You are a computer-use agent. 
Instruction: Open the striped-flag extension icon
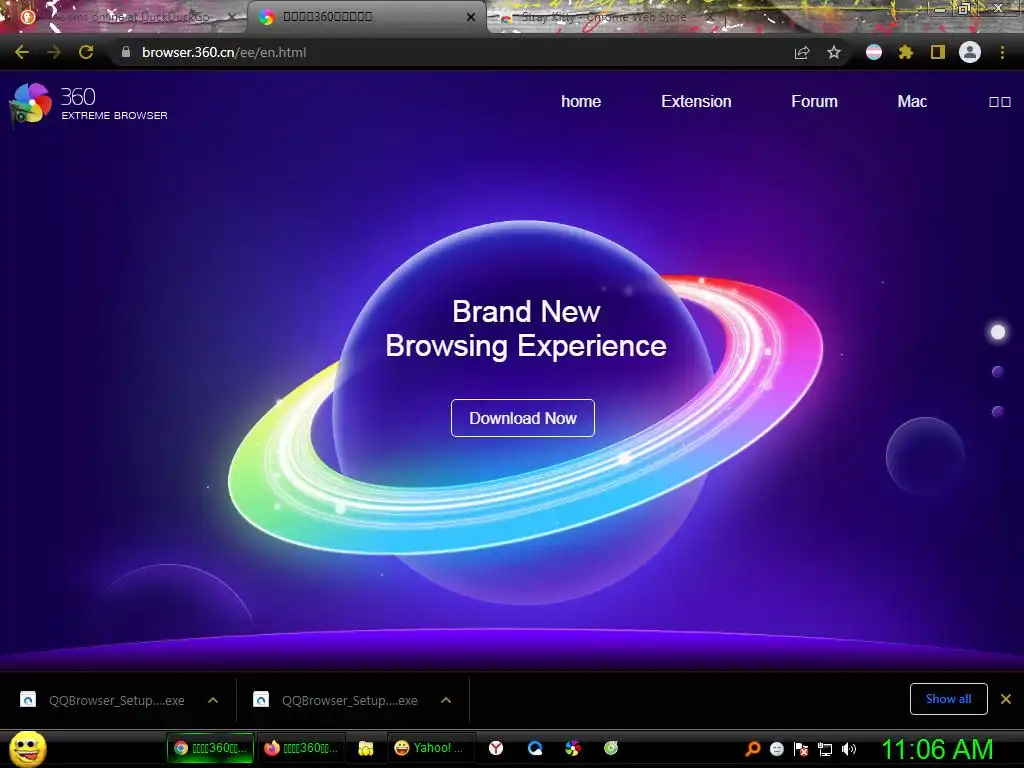[x=874, y=52]
